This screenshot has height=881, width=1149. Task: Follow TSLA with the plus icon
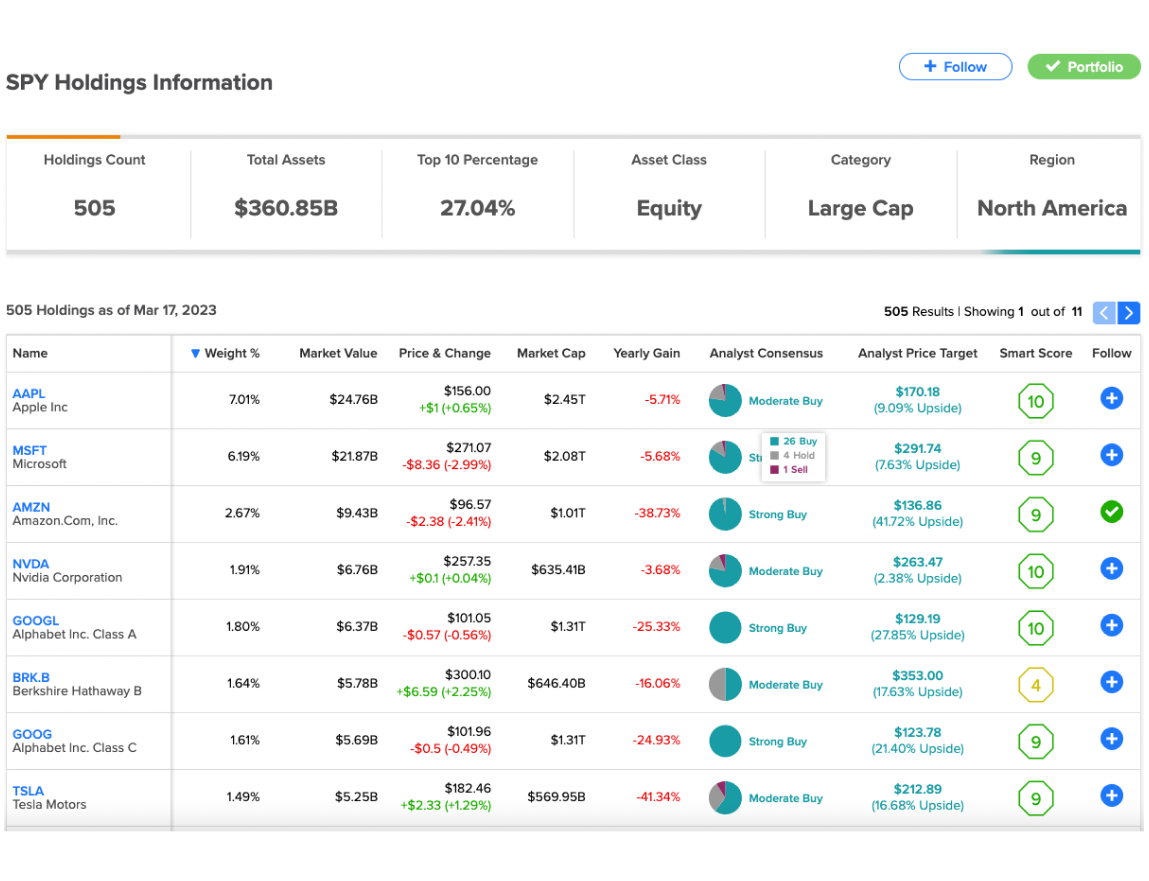click(x=1111, y=795)
